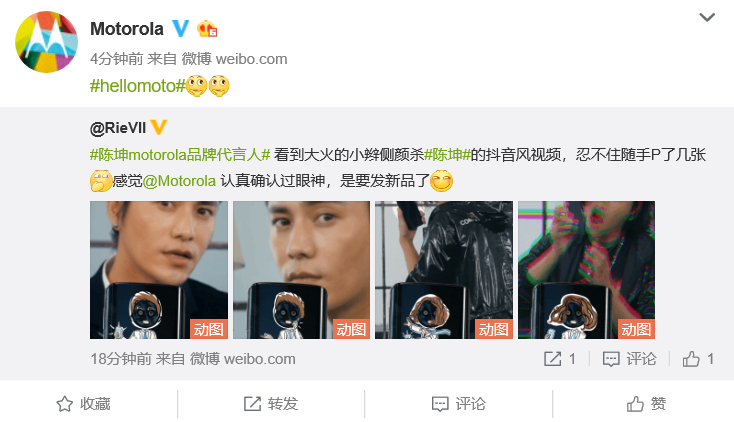
Task: Open the #陈坤motorola品牌代言人# topic link
Action: click(x=180, y=155)
